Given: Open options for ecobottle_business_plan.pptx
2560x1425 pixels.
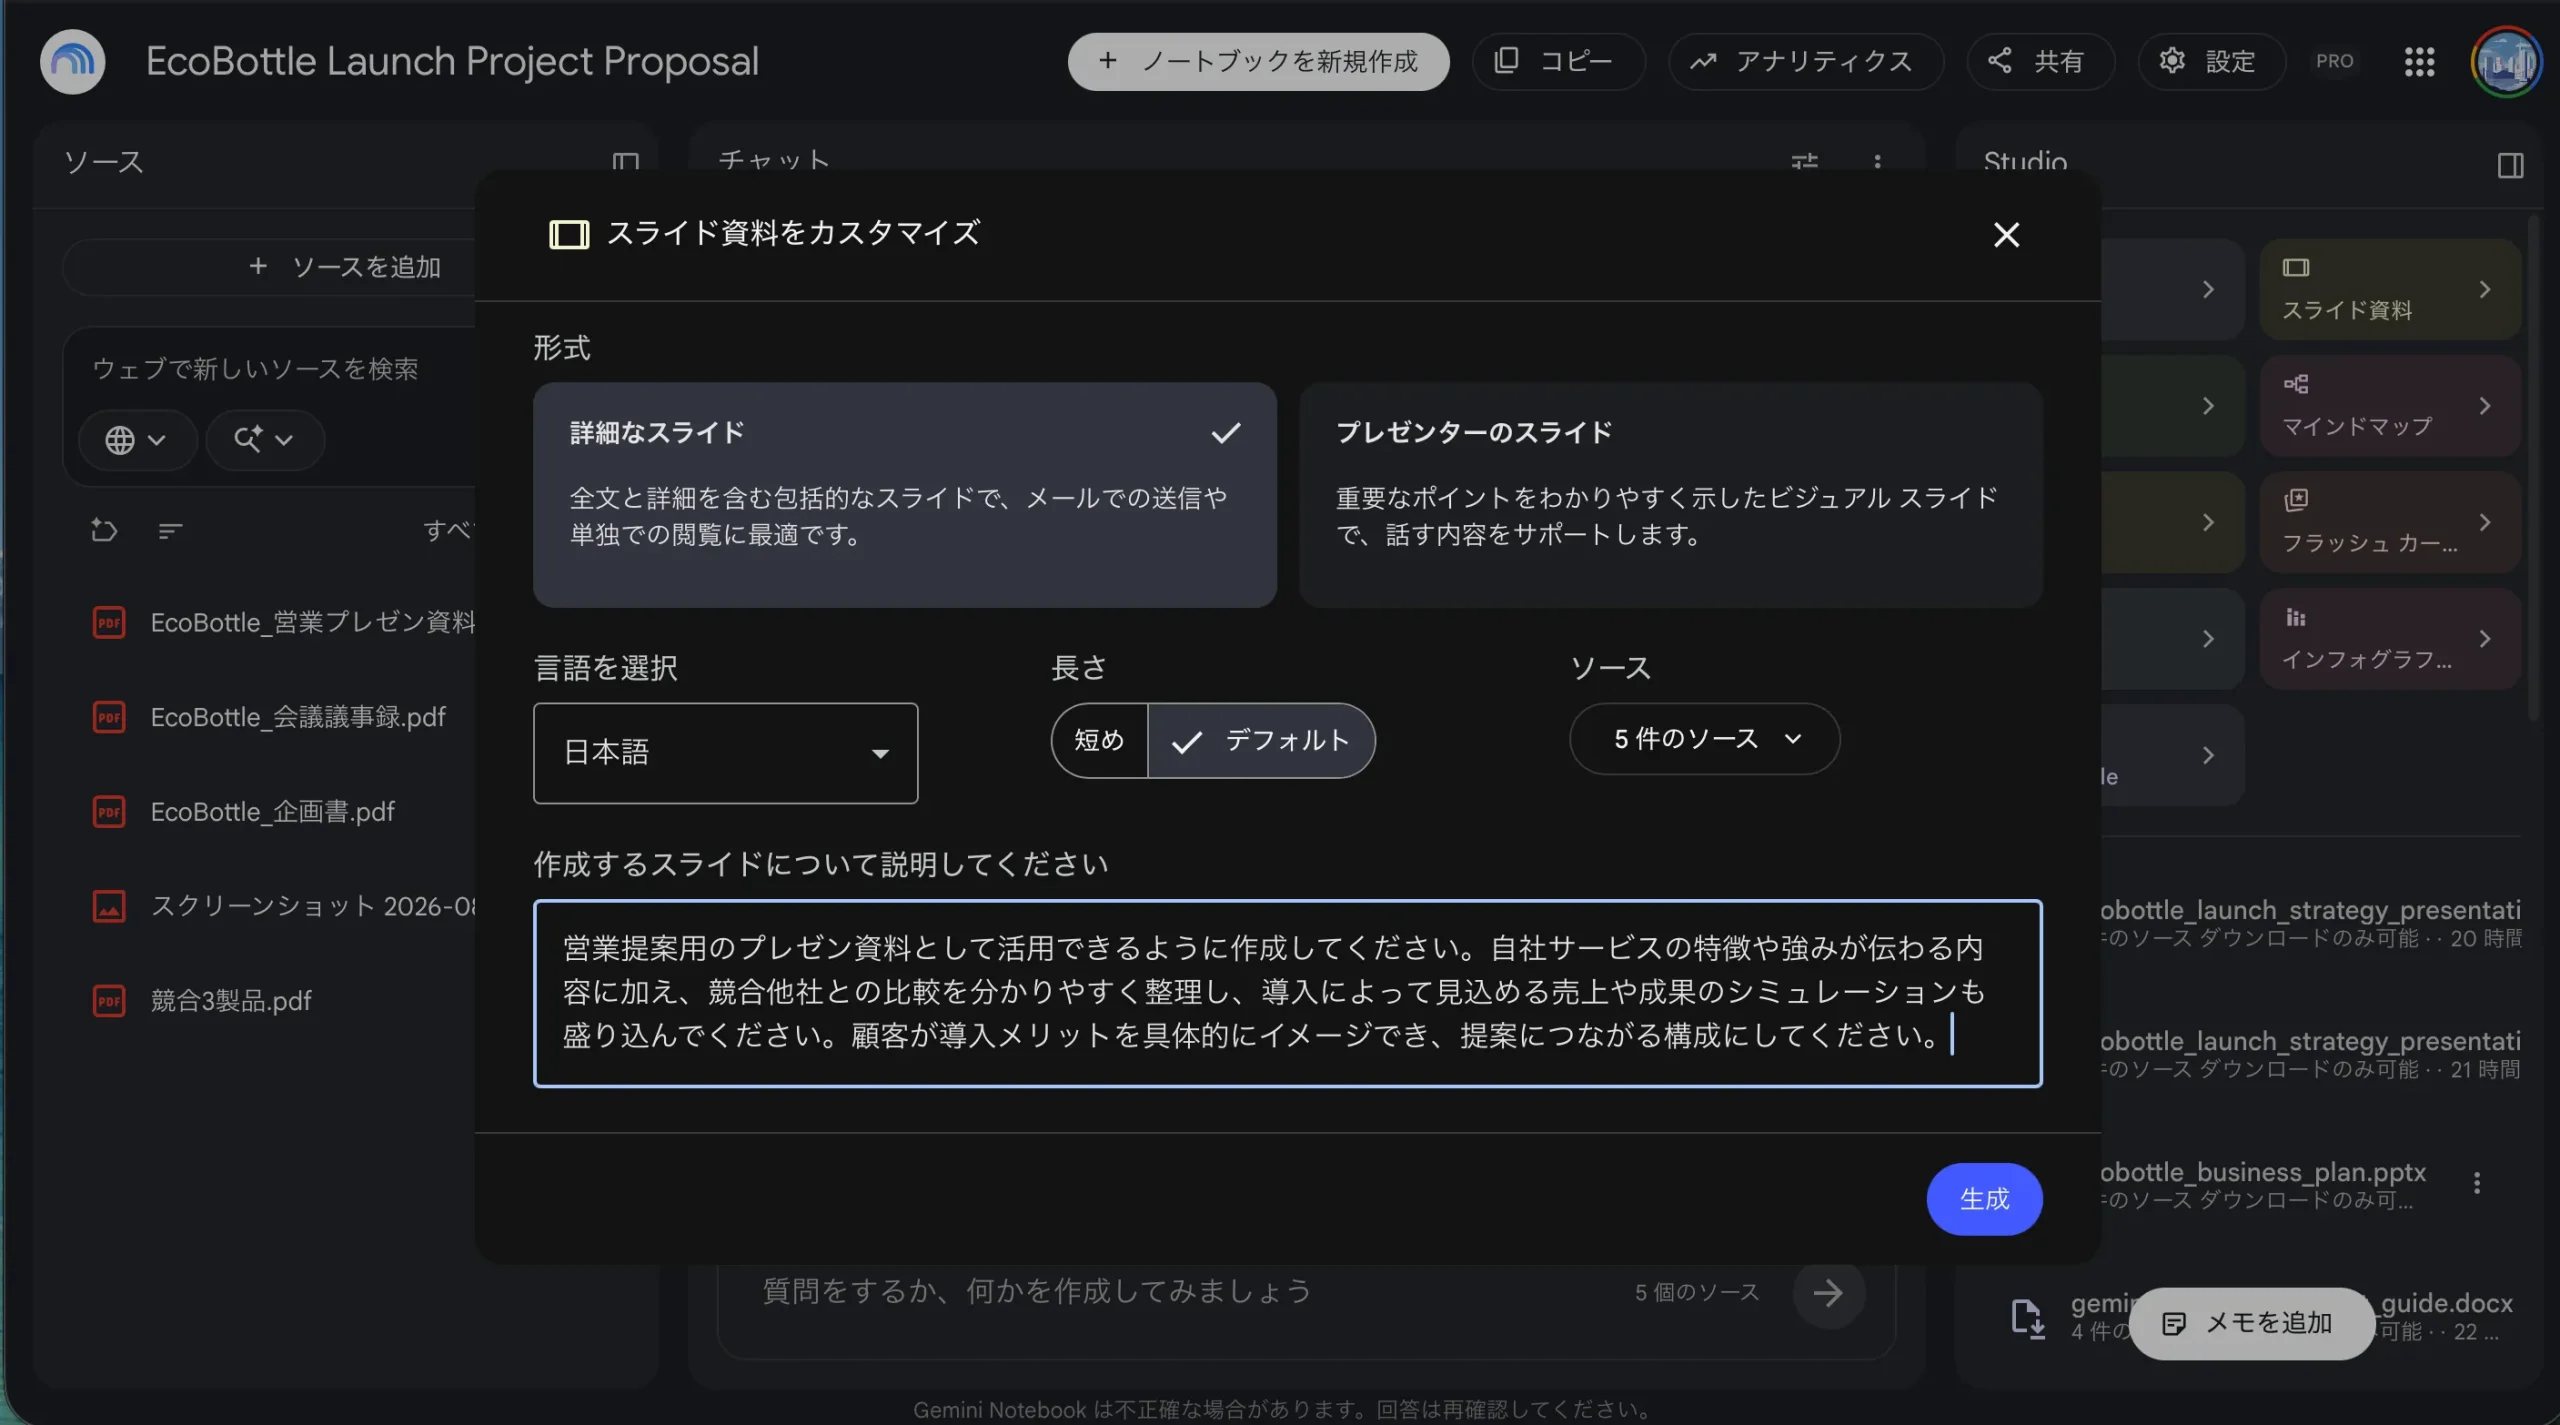Looking at the screenshot, I should point(2476,1183).
